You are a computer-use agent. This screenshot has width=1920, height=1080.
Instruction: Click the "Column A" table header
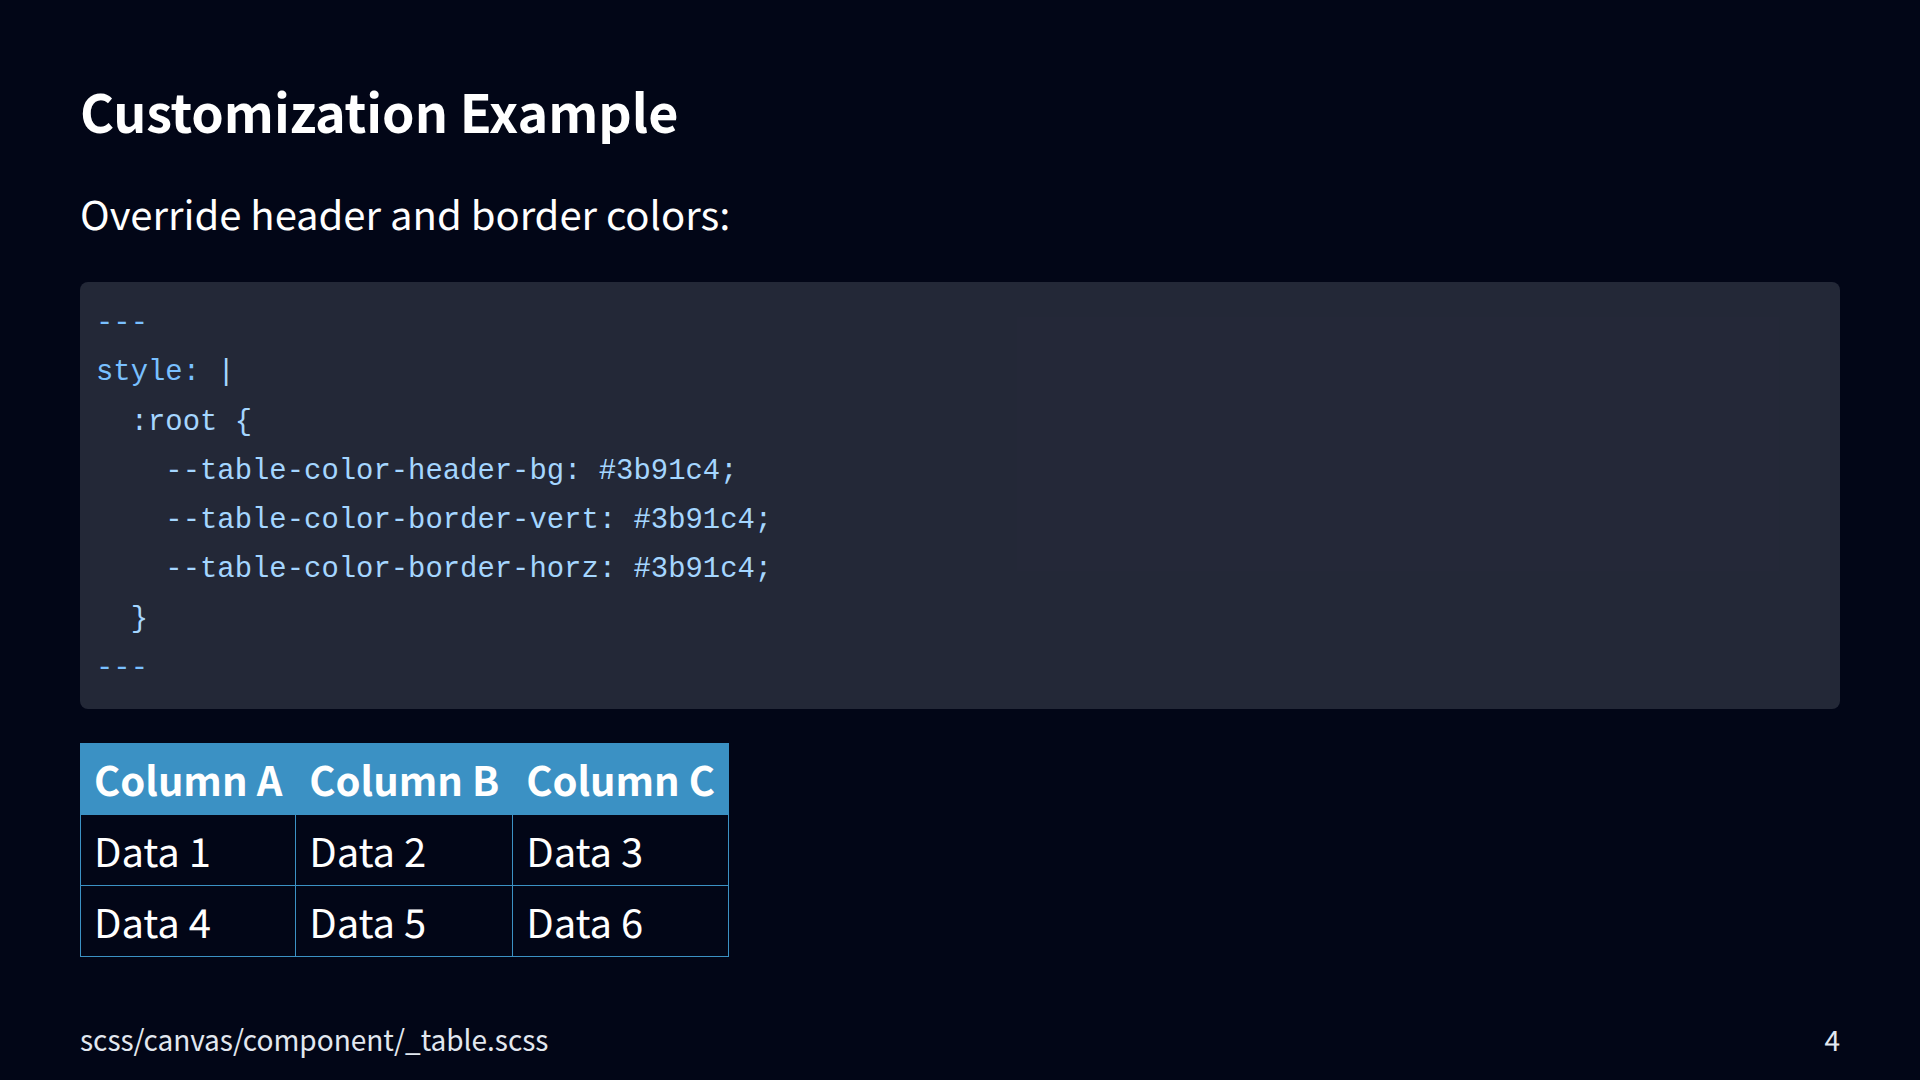tap(188, 781)
